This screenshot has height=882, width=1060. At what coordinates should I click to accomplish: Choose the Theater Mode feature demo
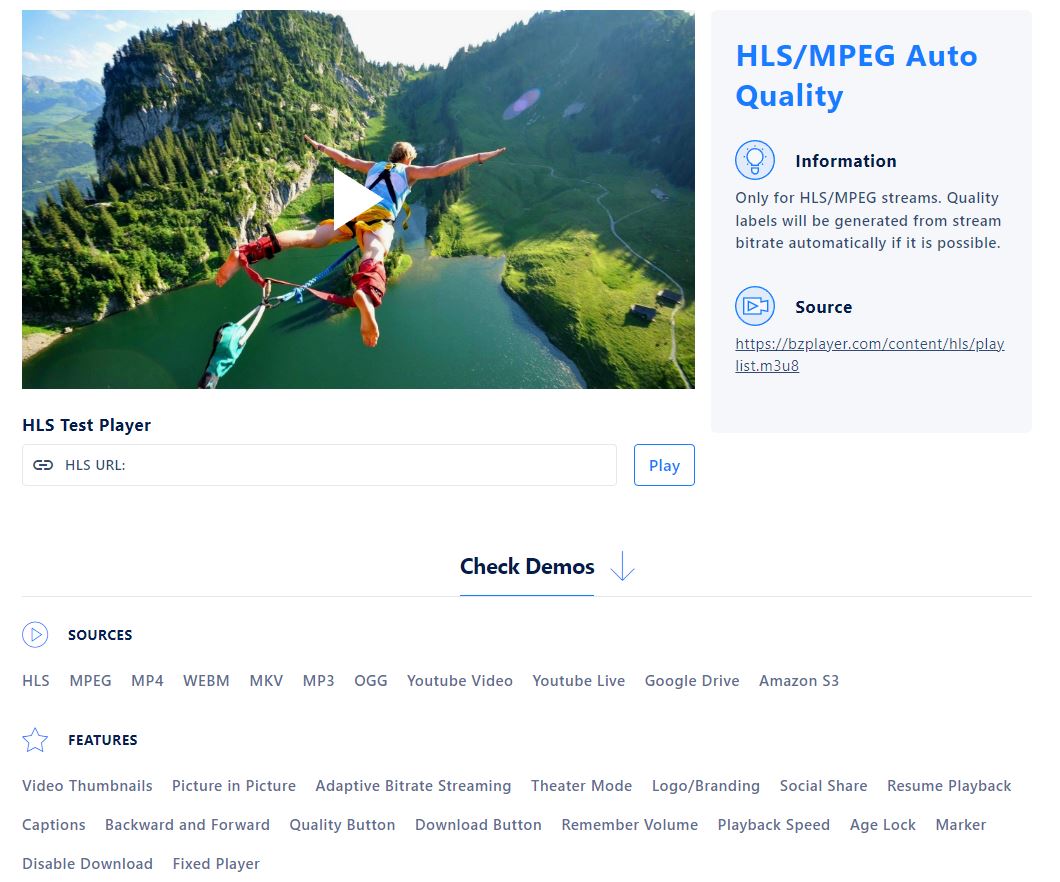pyautogui.click(x=581, y=786)
